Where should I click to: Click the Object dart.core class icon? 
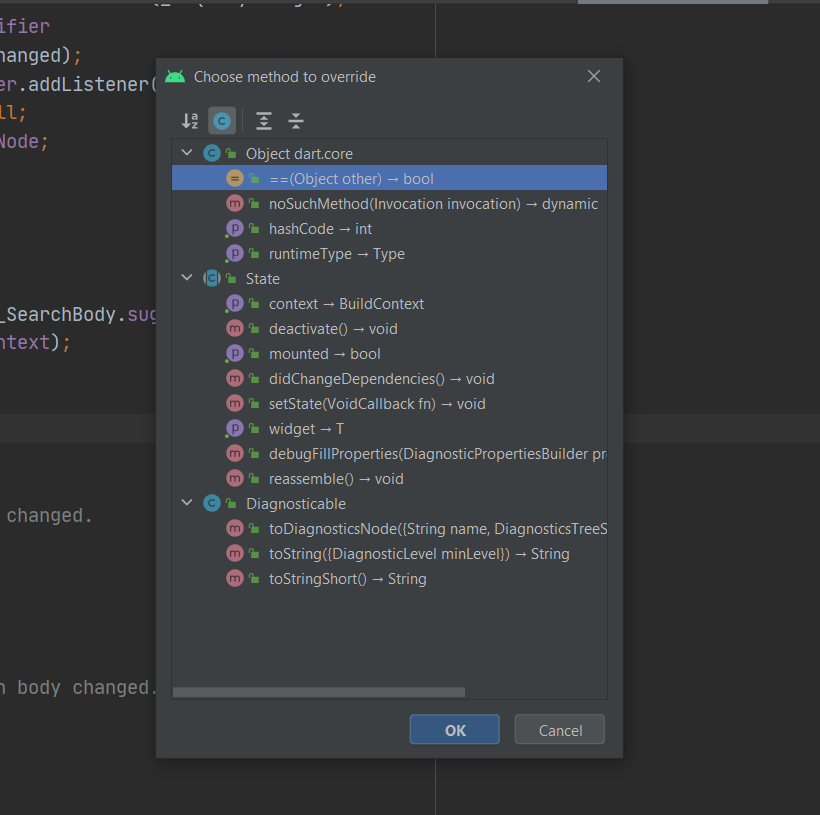coord(211,153)
